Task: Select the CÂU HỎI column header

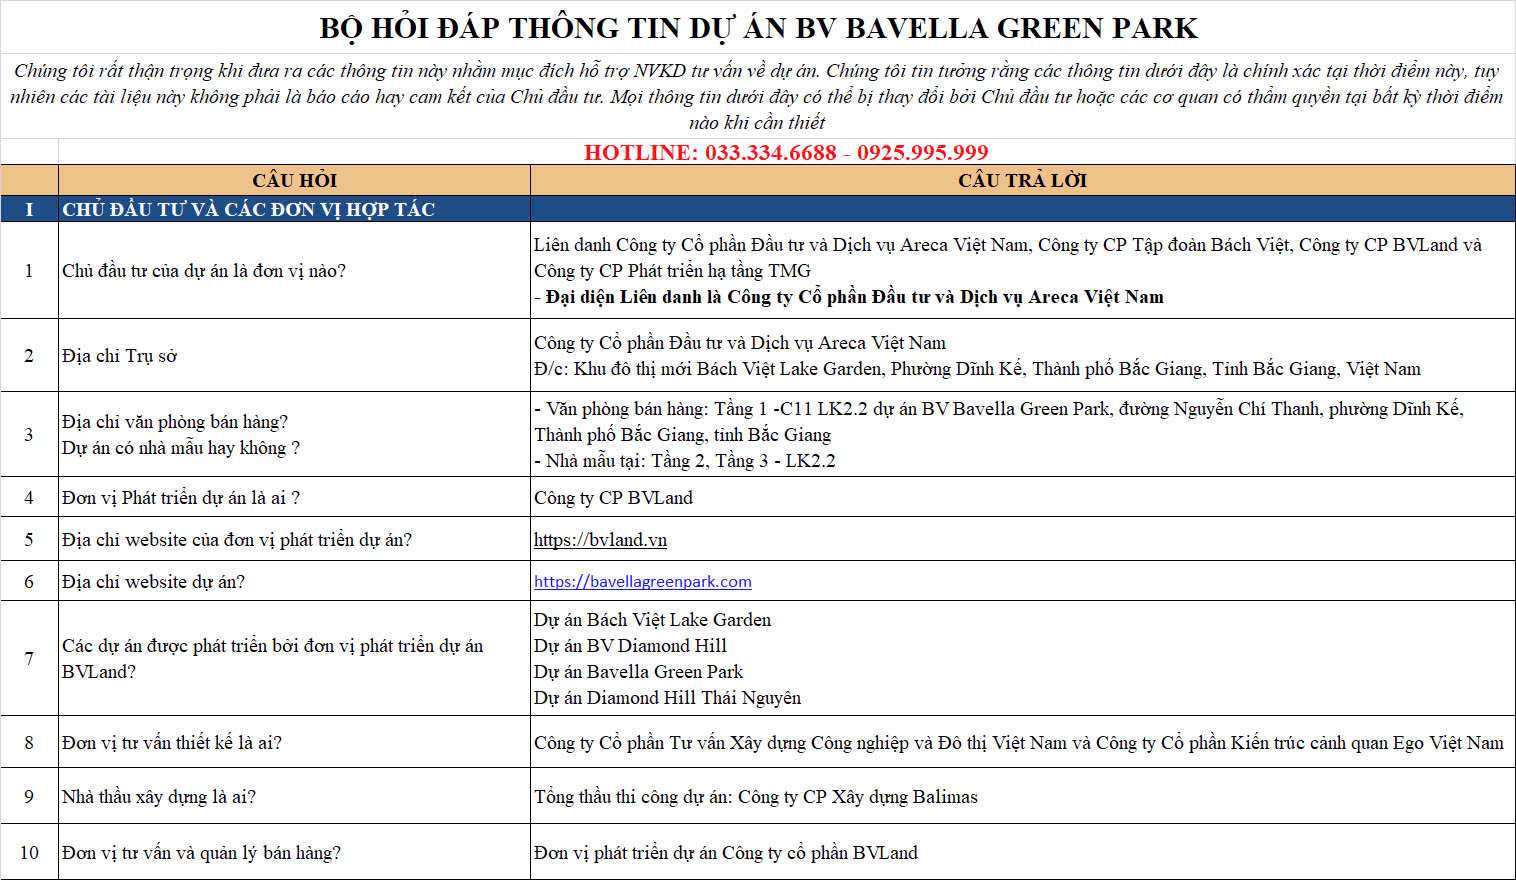Action: pyautogui.click(x=294, y=180)
